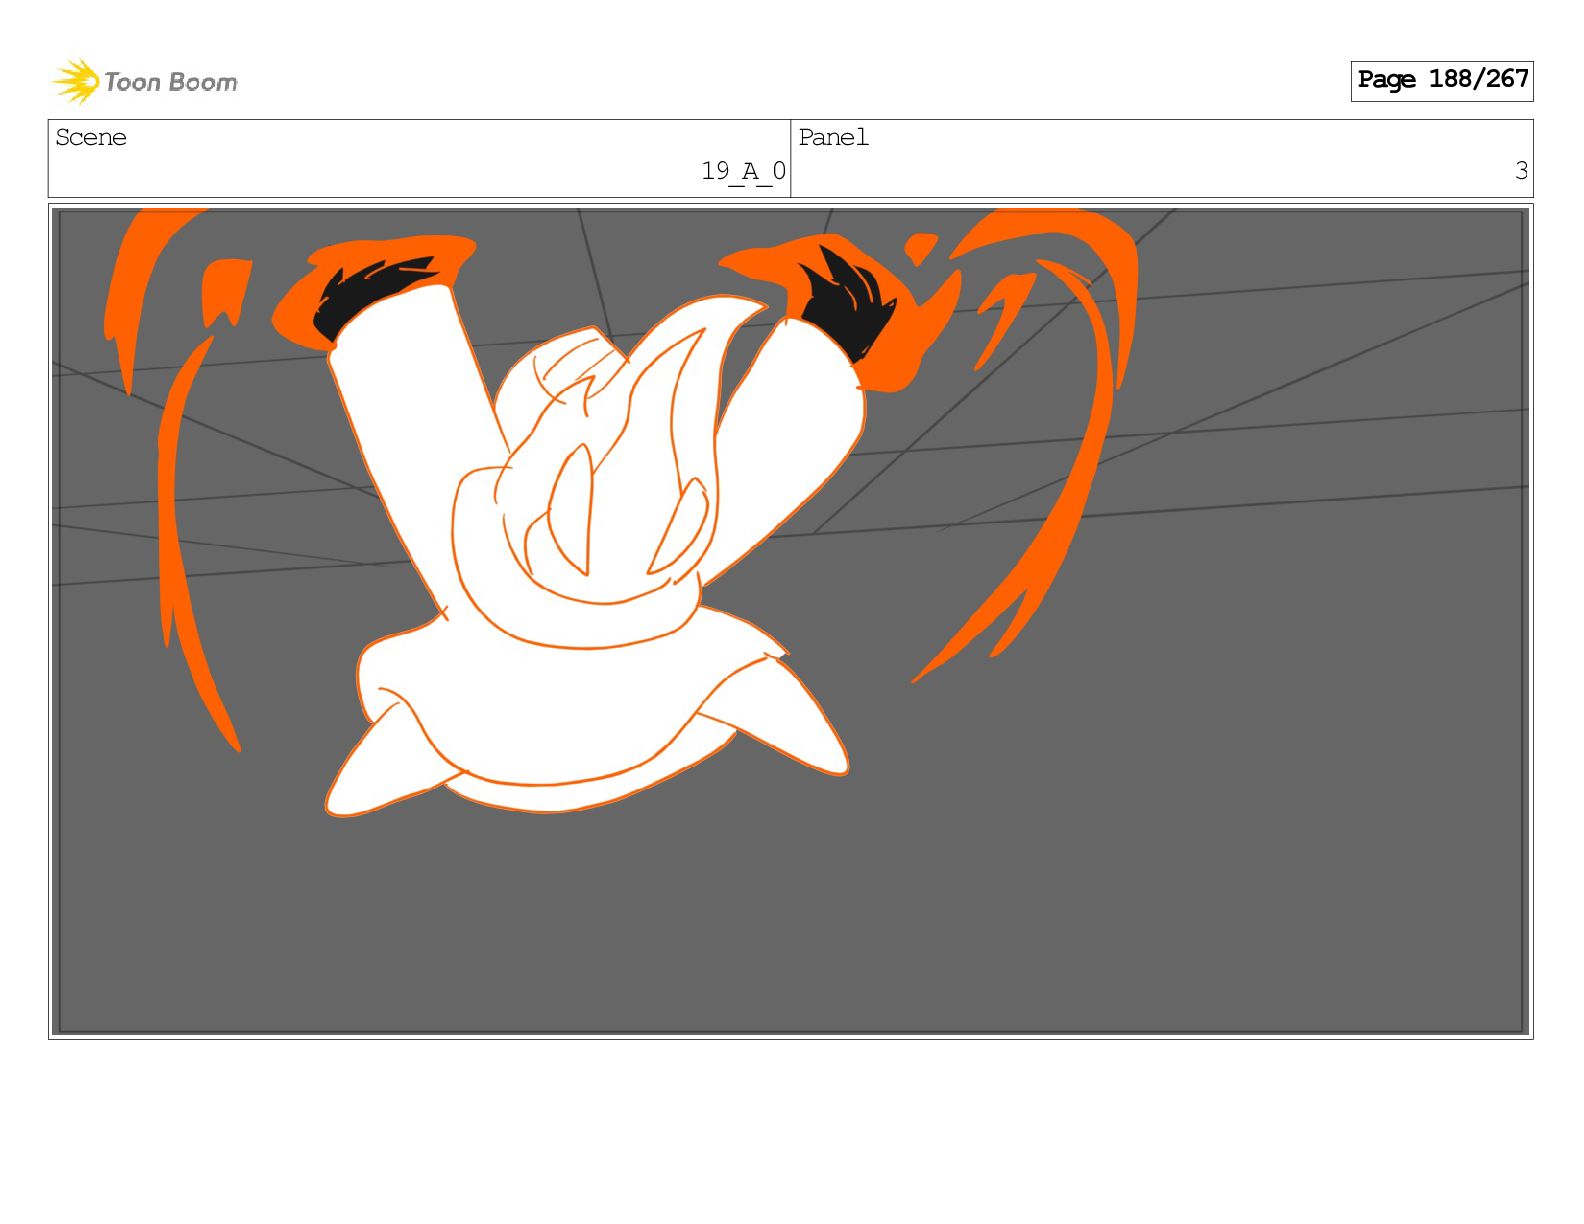
Task: Click the scene number 19_A_0
Action: 743,171
